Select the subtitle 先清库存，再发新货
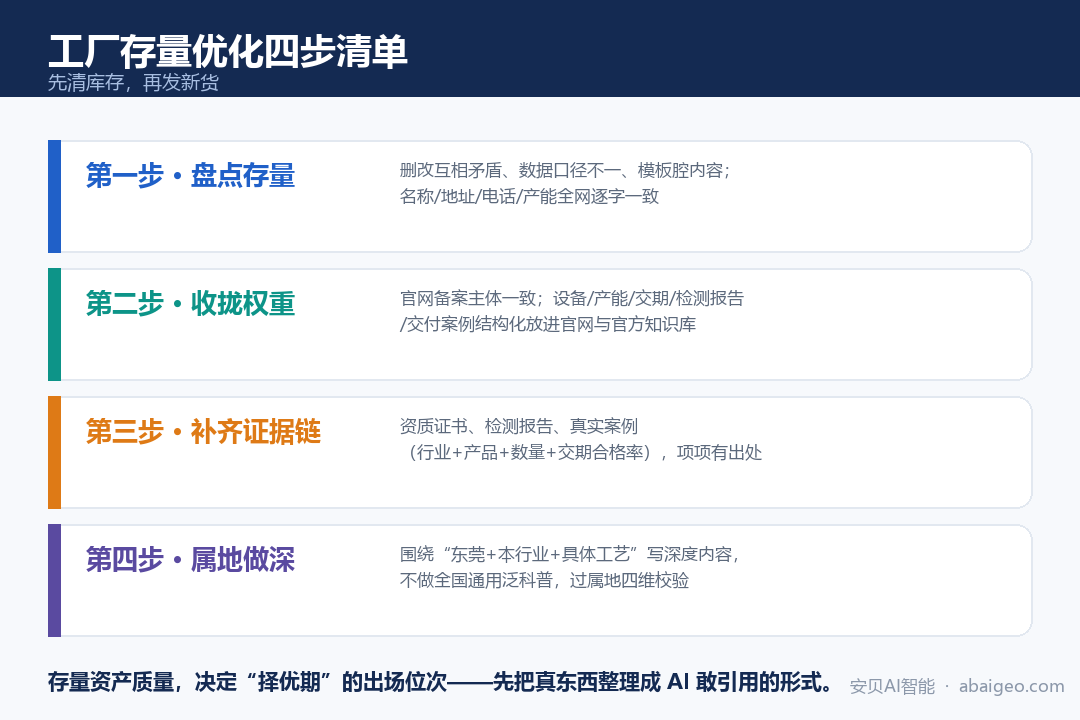The height and width of the screenshot is (720, 1080). tap(133, 83)
